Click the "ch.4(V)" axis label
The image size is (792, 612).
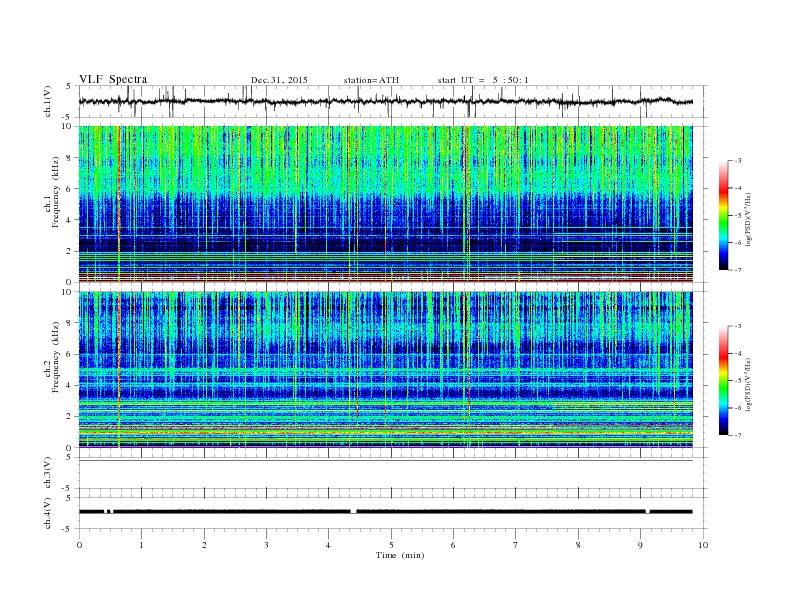tap(48, 513)
